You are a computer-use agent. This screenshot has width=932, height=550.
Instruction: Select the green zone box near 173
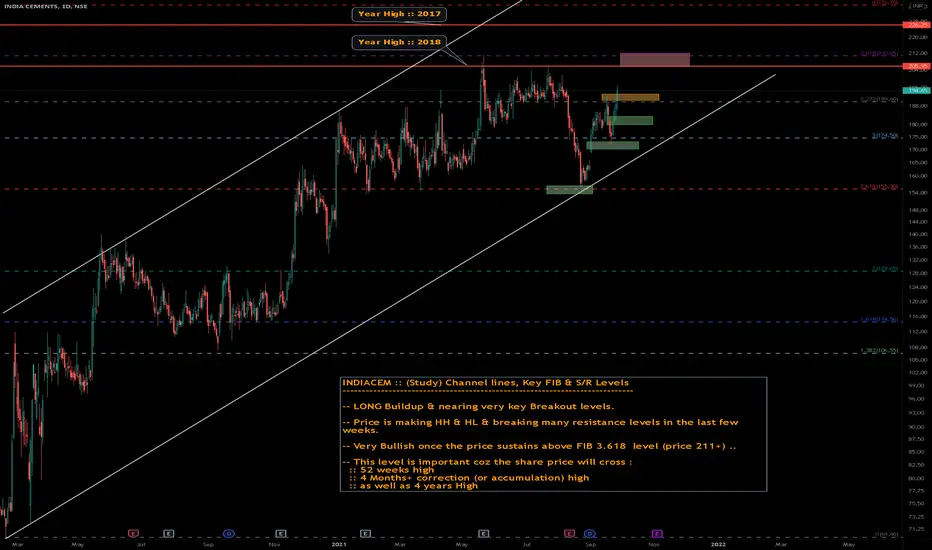click(x=613, y=145)
